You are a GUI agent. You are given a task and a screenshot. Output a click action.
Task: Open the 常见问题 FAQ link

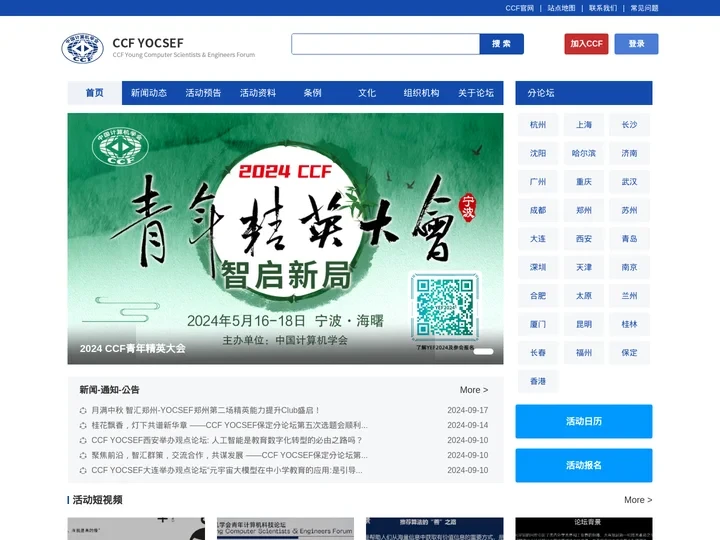click(644, 8)
